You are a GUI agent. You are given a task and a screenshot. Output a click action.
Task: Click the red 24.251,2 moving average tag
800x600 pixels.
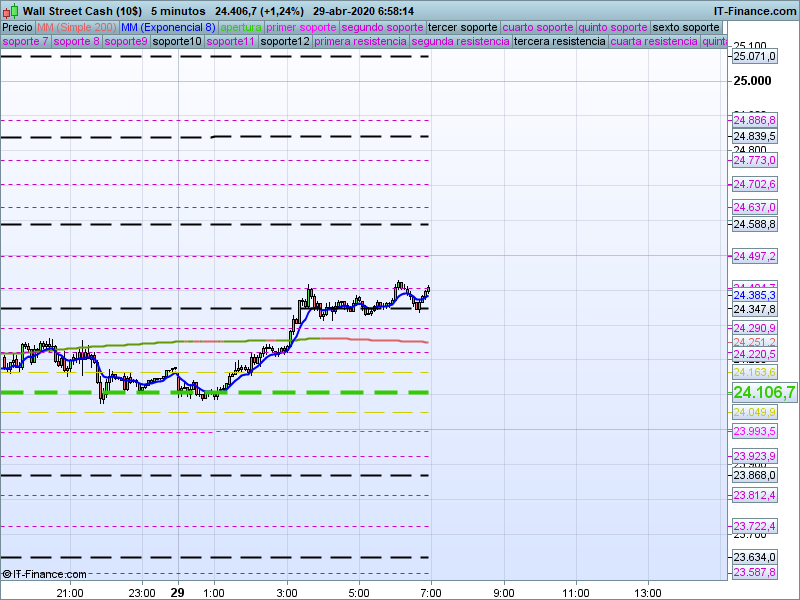pyautogui.click(x=755, y=342)
